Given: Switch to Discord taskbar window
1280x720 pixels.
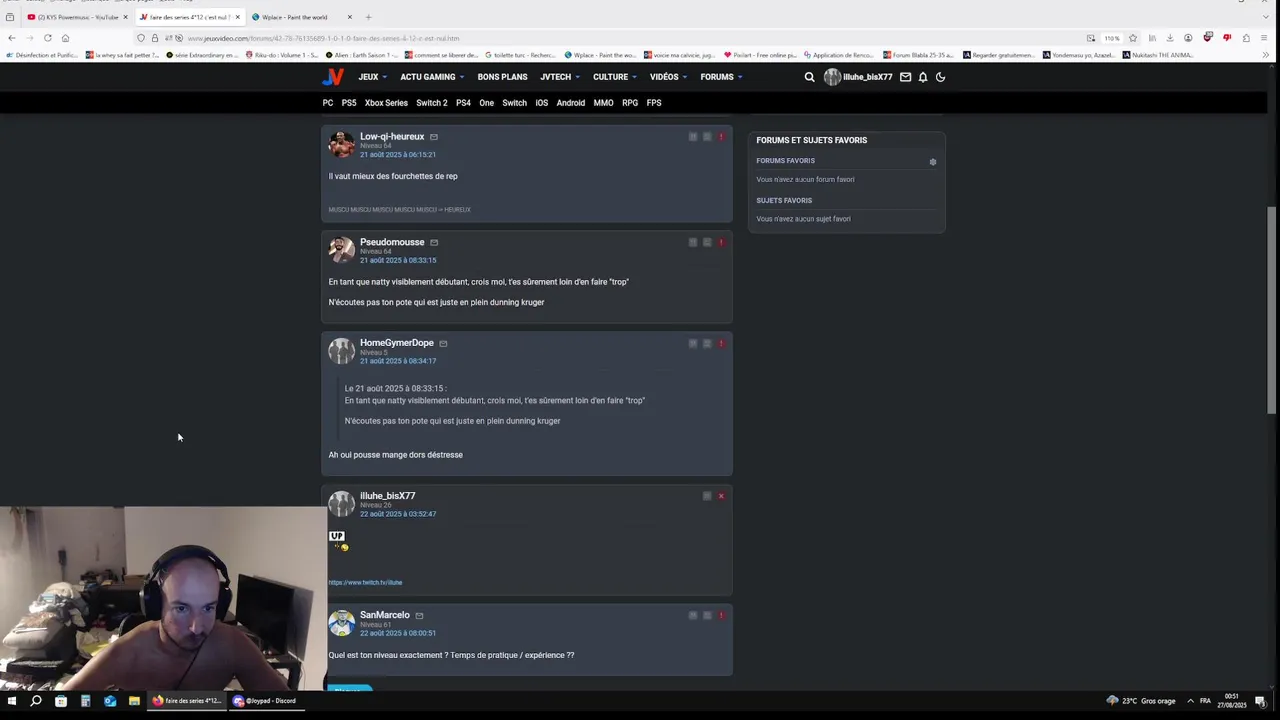Looking at the screenshot, I should click(265, 701).
